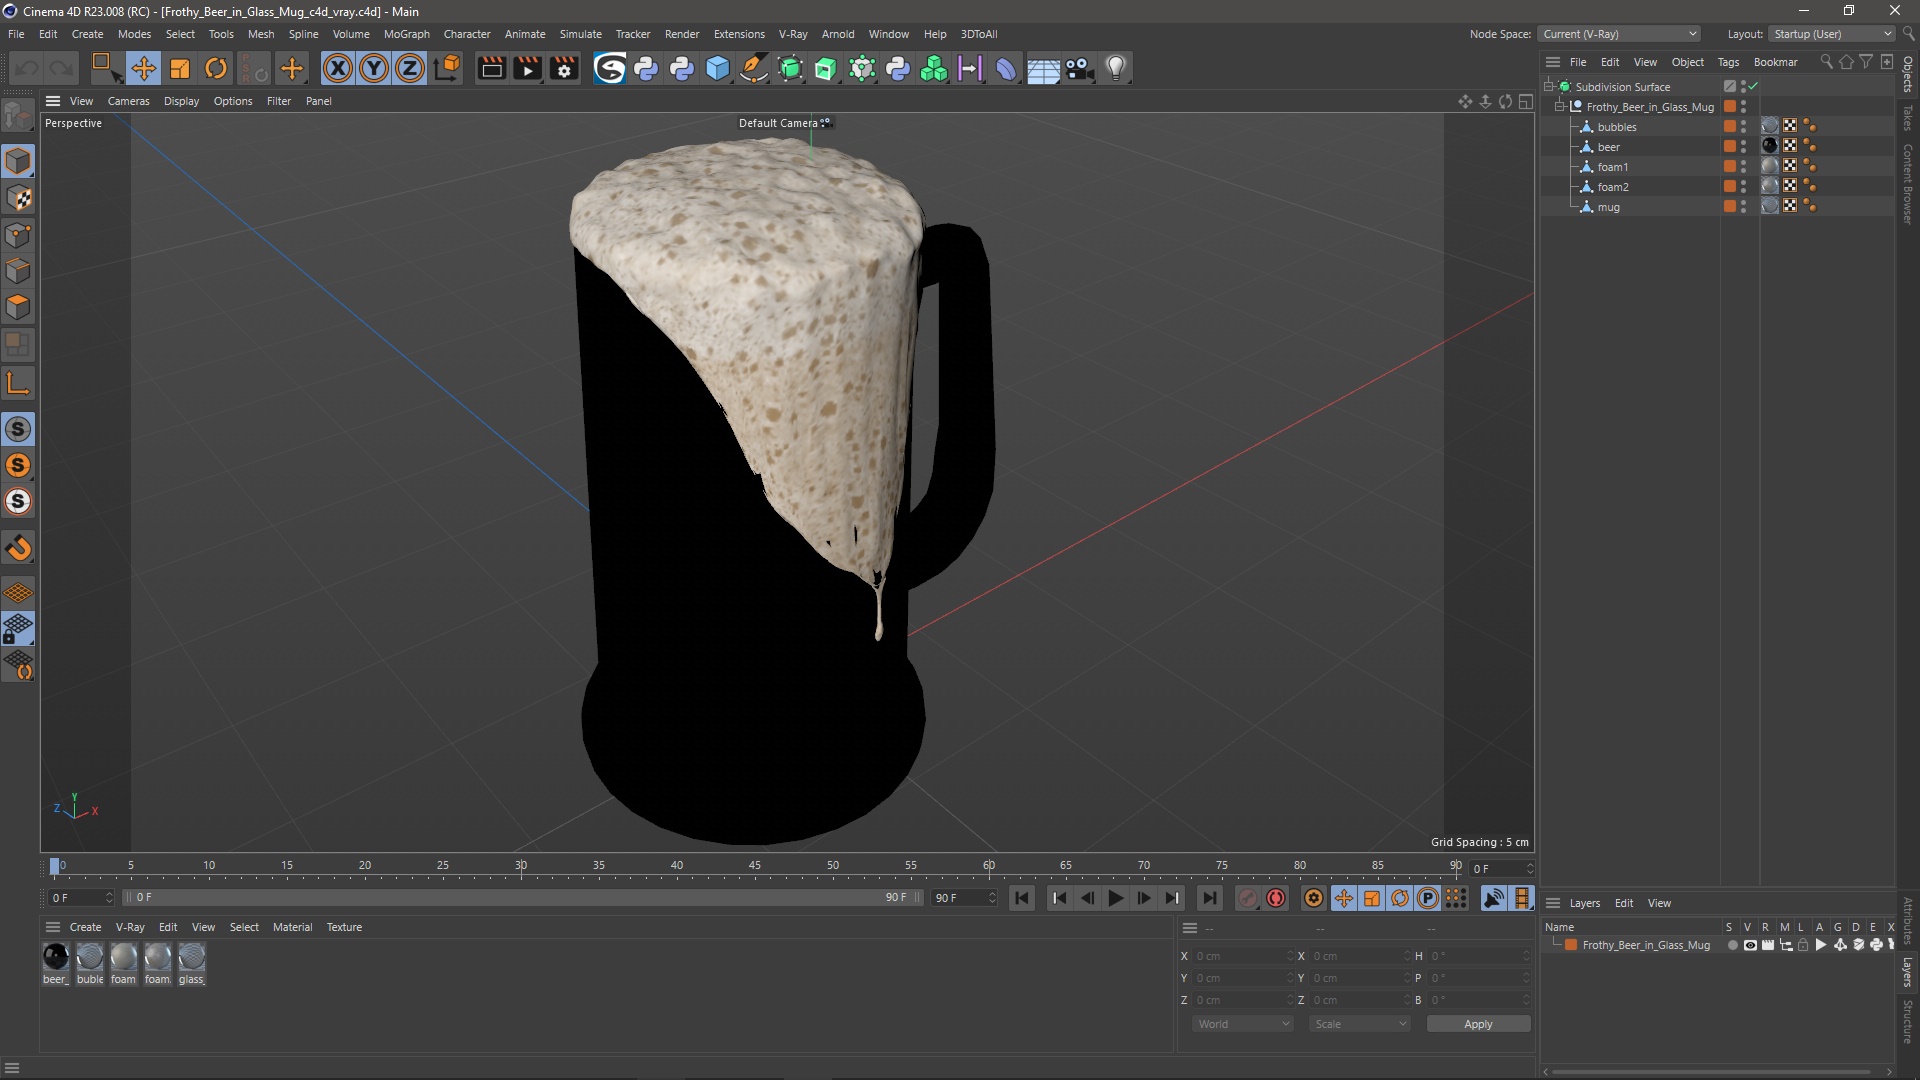1920x1080 pixels.
Task: Enable the Polygons mode icon
Action: click(x=18, y=307)
